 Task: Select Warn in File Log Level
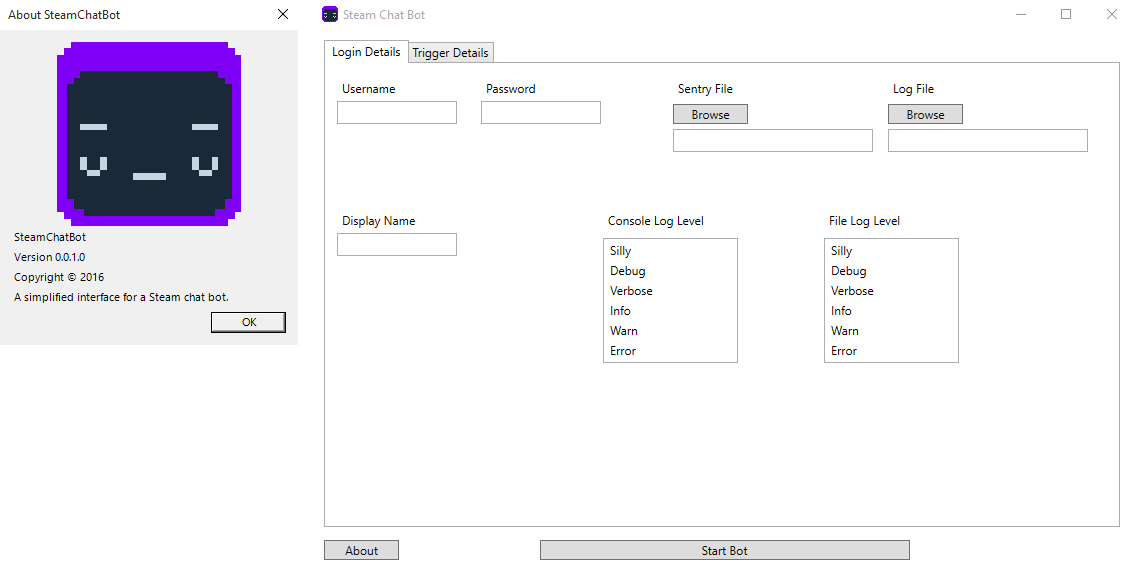891,331
